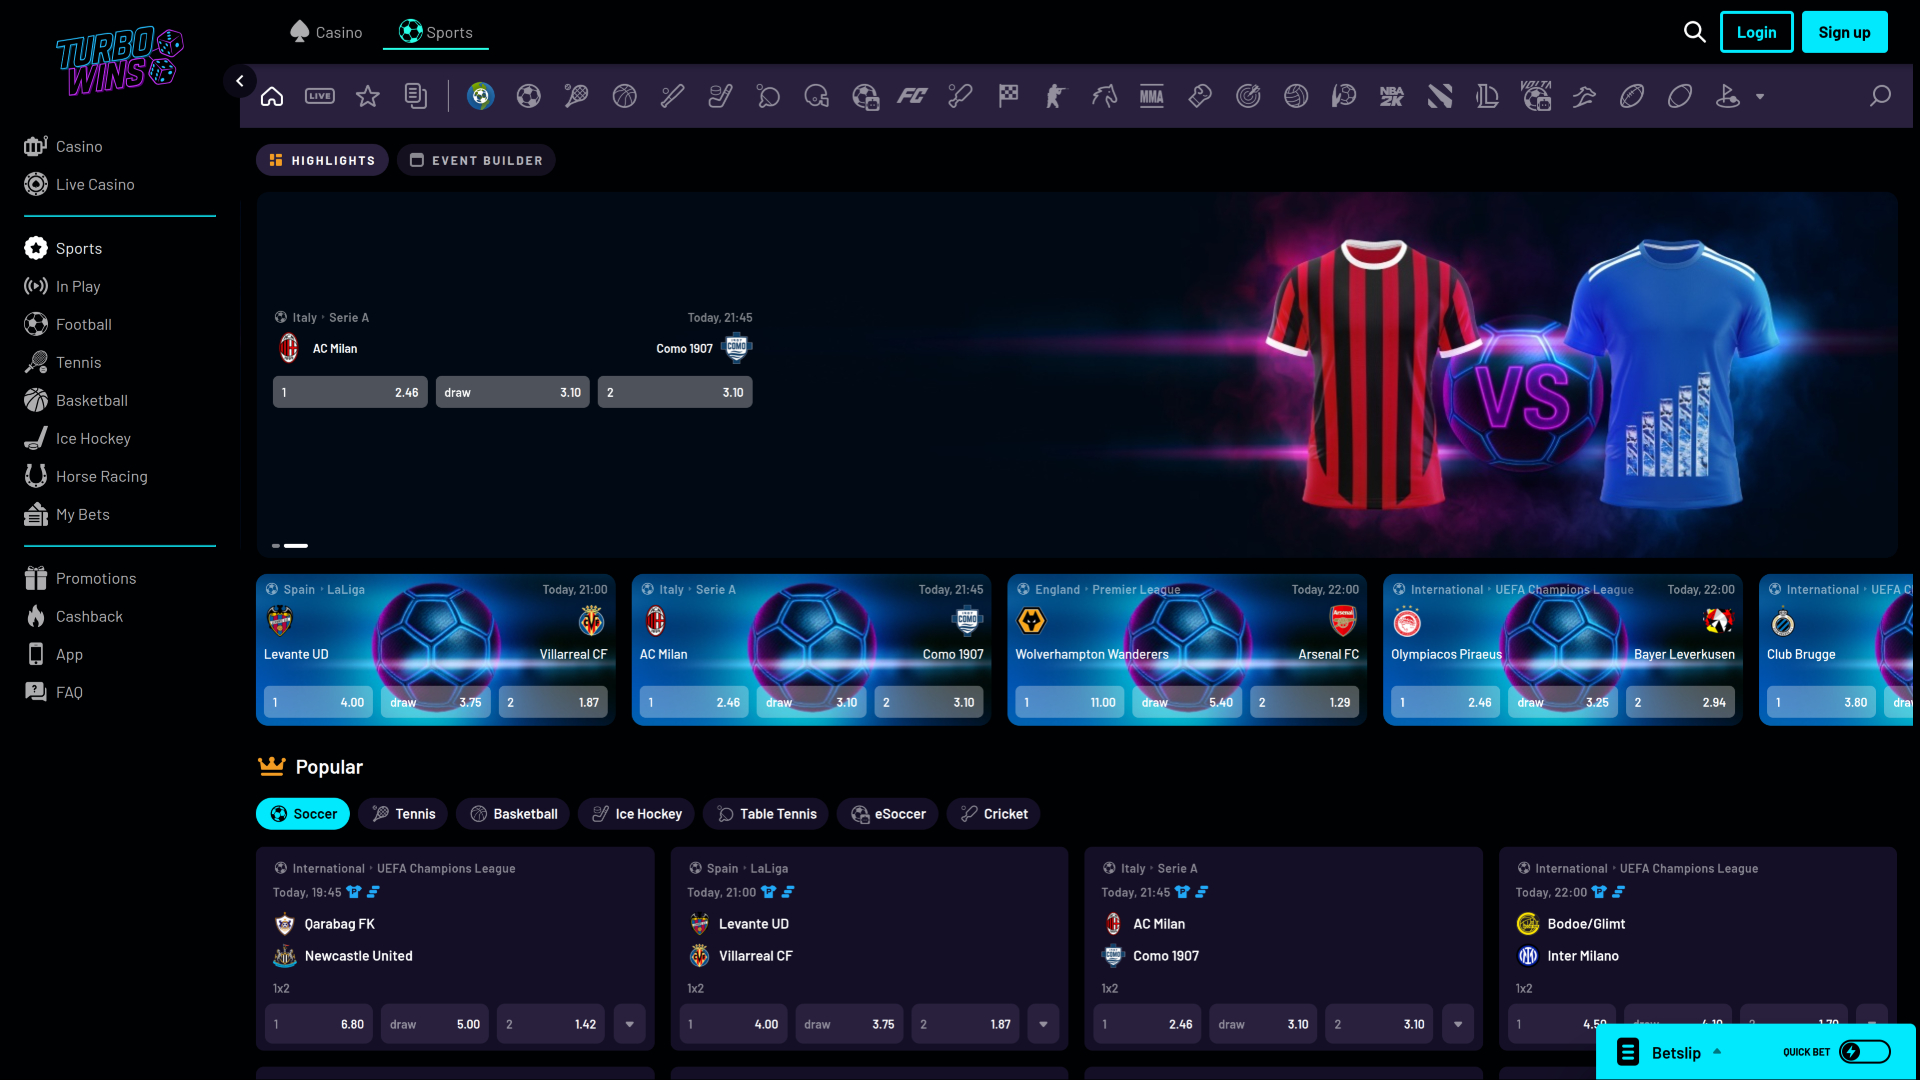Screen dimensions: 1920x1080
Task: Toggle Quick Bet in the betslip
Action: pos(1866,1051)
